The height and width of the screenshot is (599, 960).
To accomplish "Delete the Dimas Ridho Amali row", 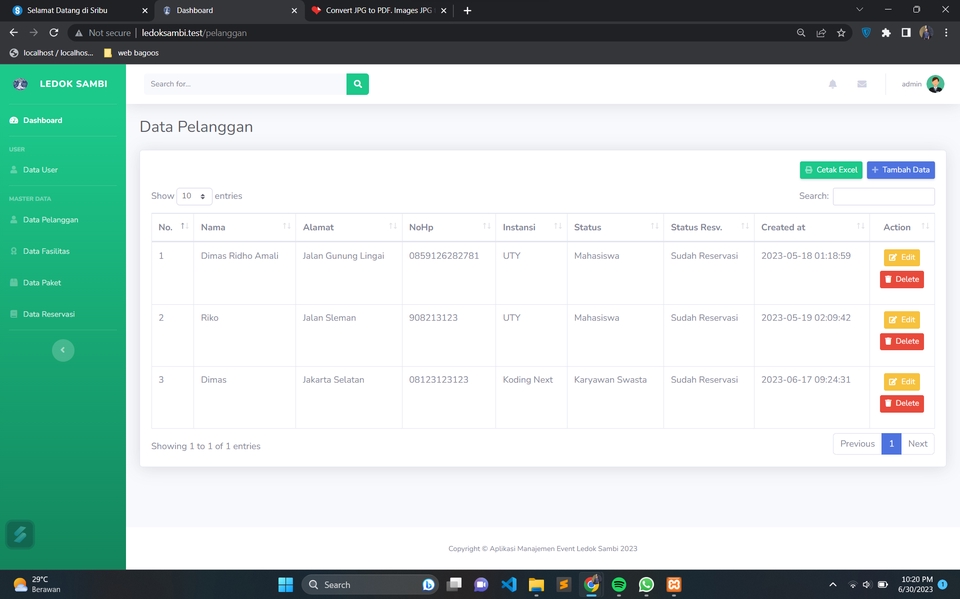I will point(902,279).
